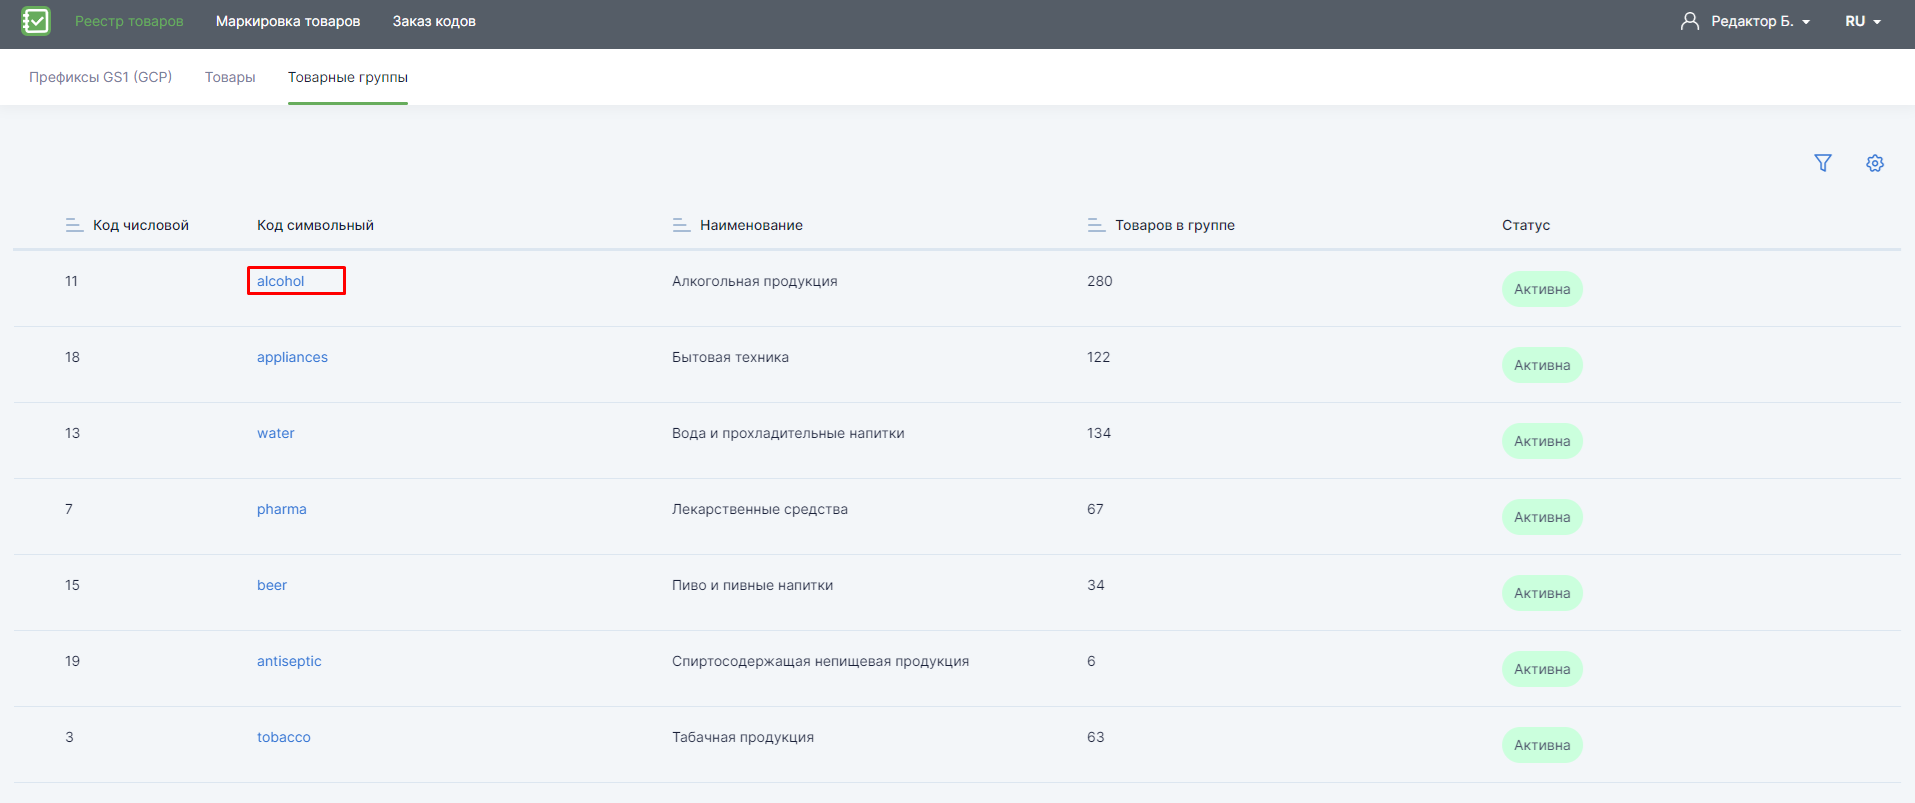The height and width of the screenshot is (803, 1915).
Task: Click Активна badge in beer row
Action: point(1542,593)
